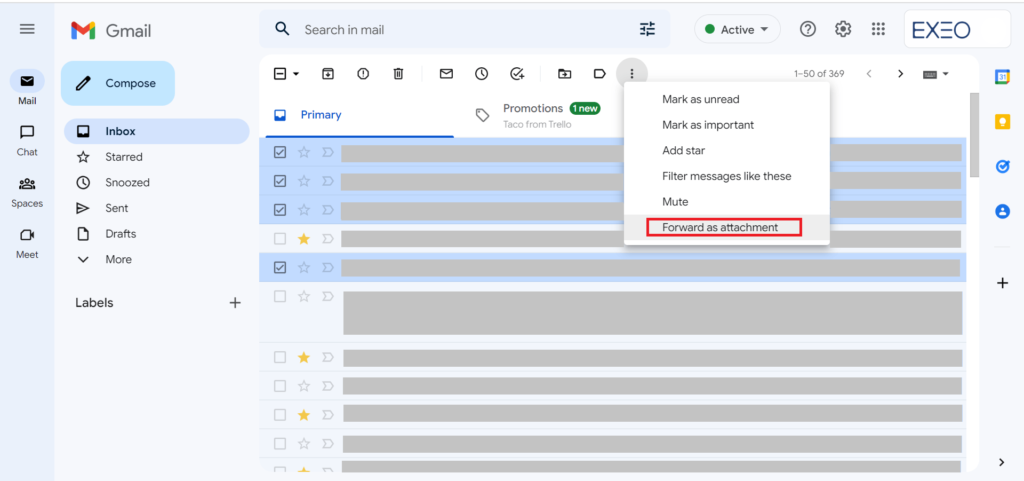Choose Add star from menu
The width and height of the screenshot is (1024, 481).
pos(727,150)
